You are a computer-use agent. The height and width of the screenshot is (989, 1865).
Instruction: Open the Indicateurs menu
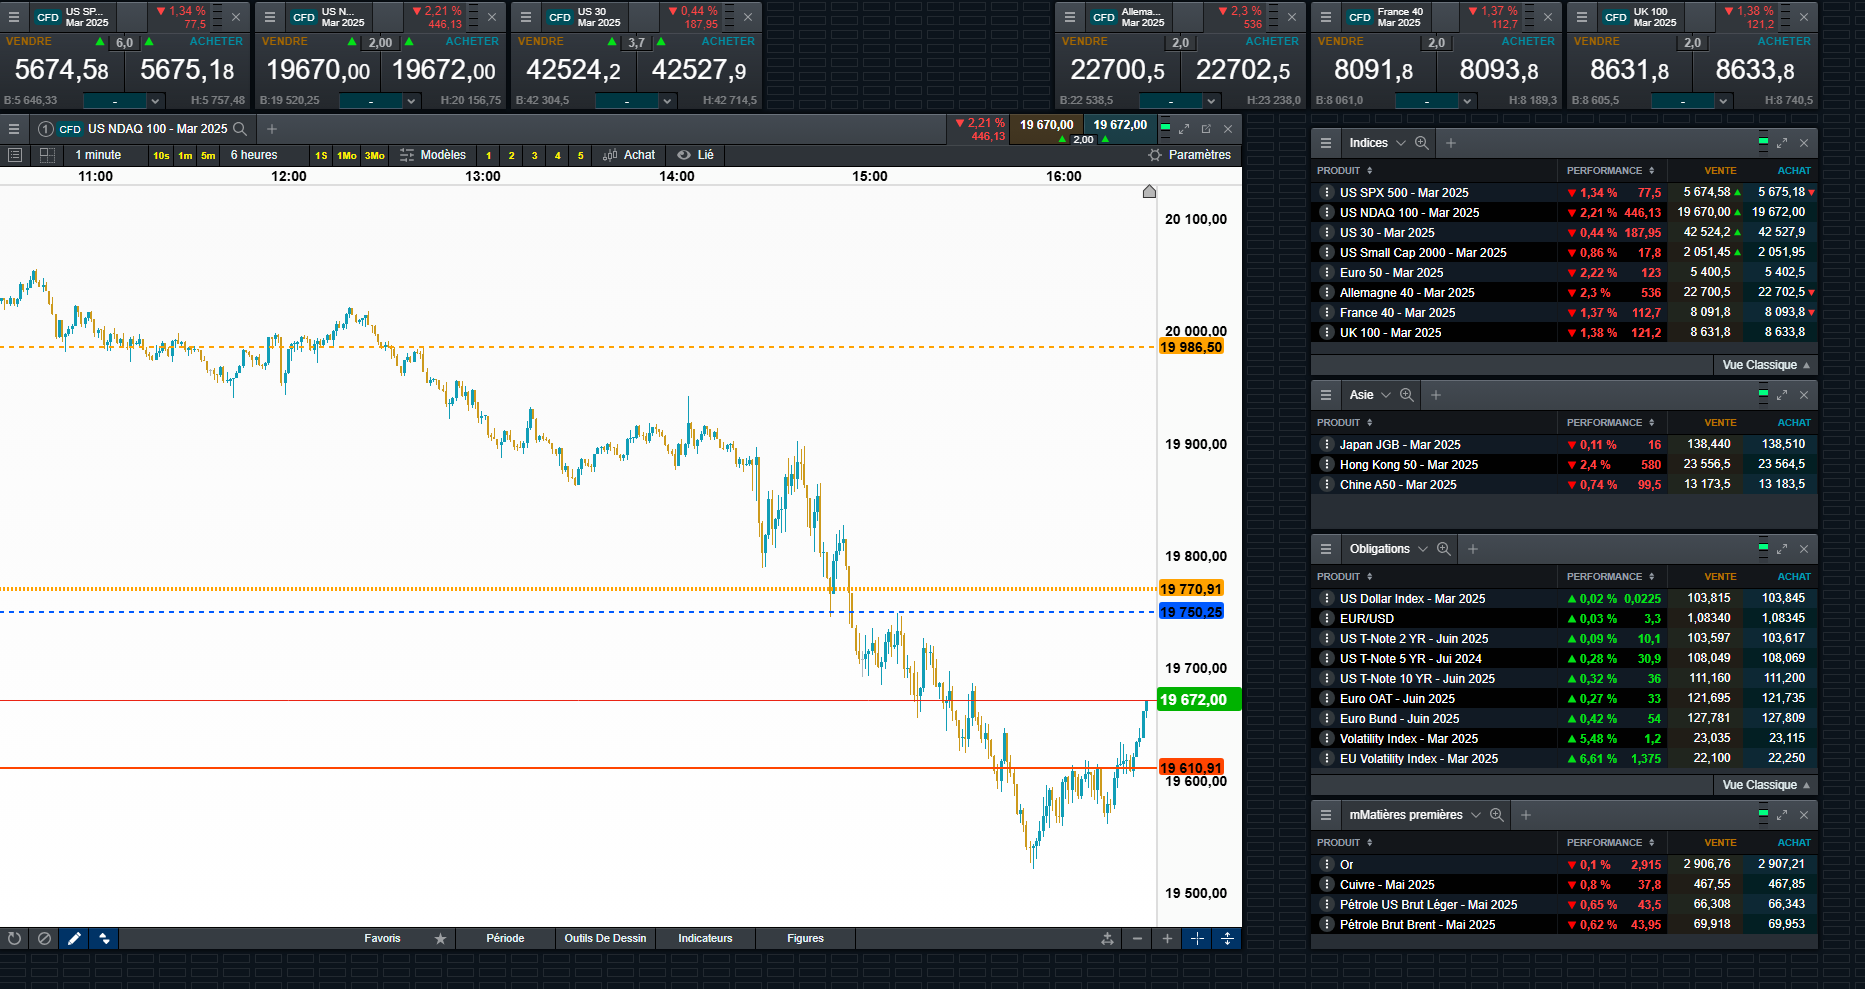[x=705, y=938]
